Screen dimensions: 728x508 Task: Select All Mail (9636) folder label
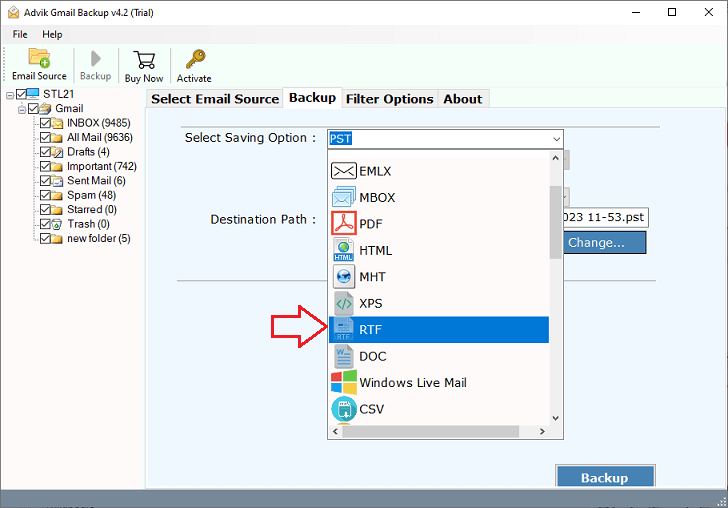(x=100, y=137)
